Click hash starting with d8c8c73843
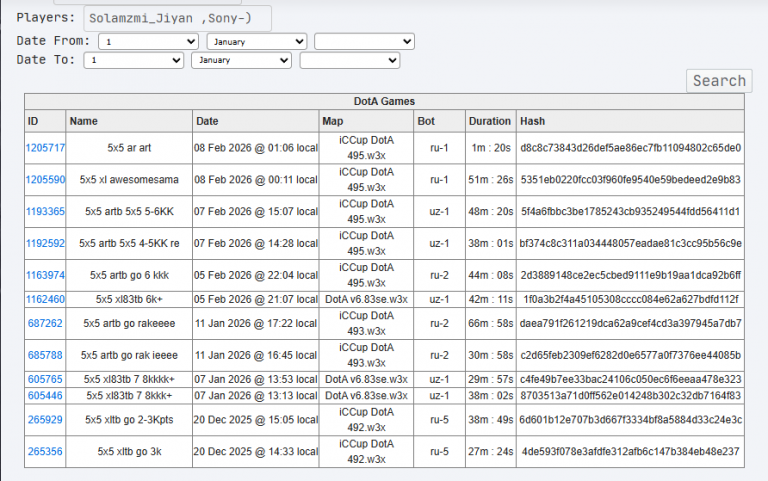768x481 pixels. coord(630,148)
